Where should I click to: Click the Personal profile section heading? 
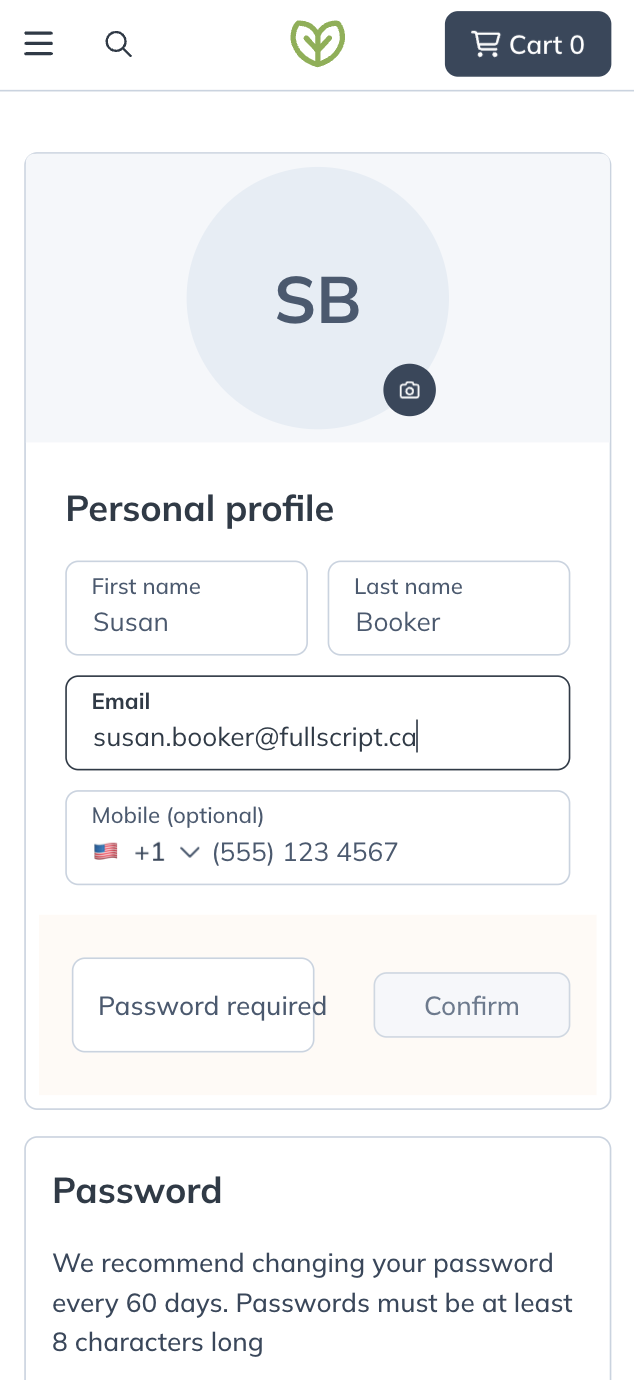pos(199,508)
